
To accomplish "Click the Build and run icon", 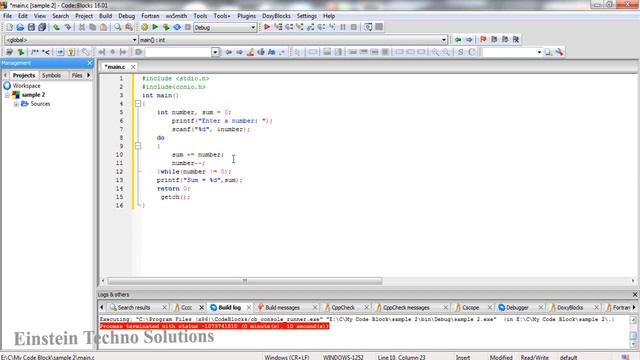I will [x=166, y=27].
